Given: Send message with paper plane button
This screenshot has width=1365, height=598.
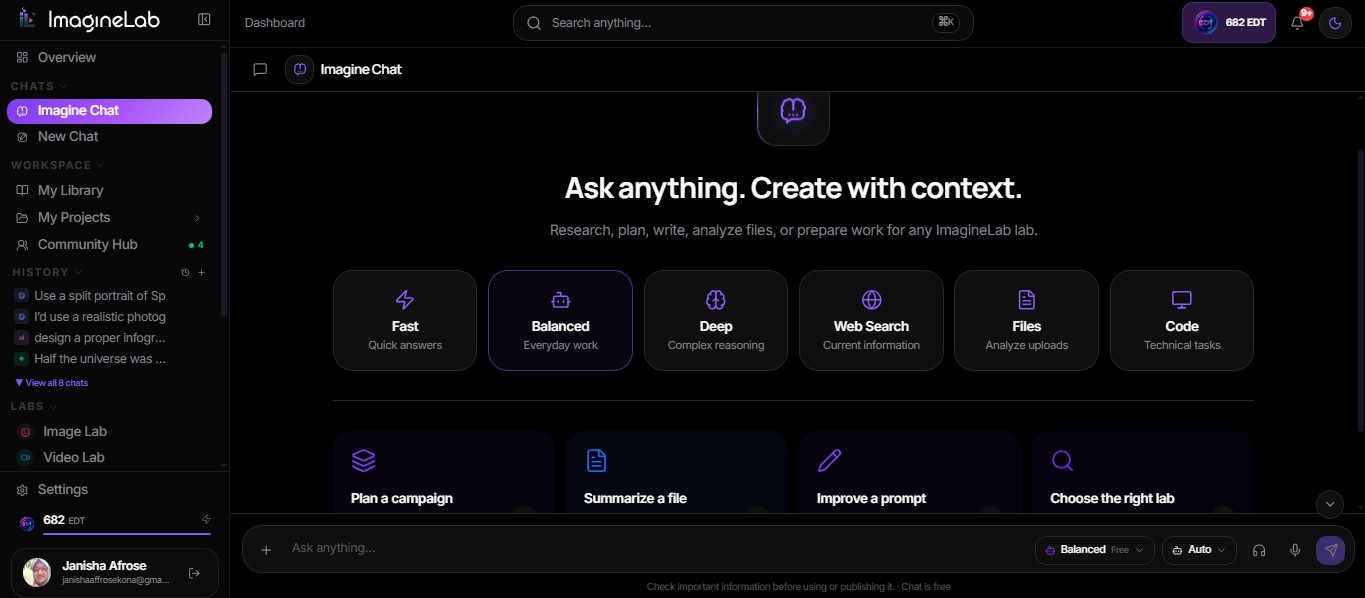Looking at the screenshot, I should coord(1330,550).
